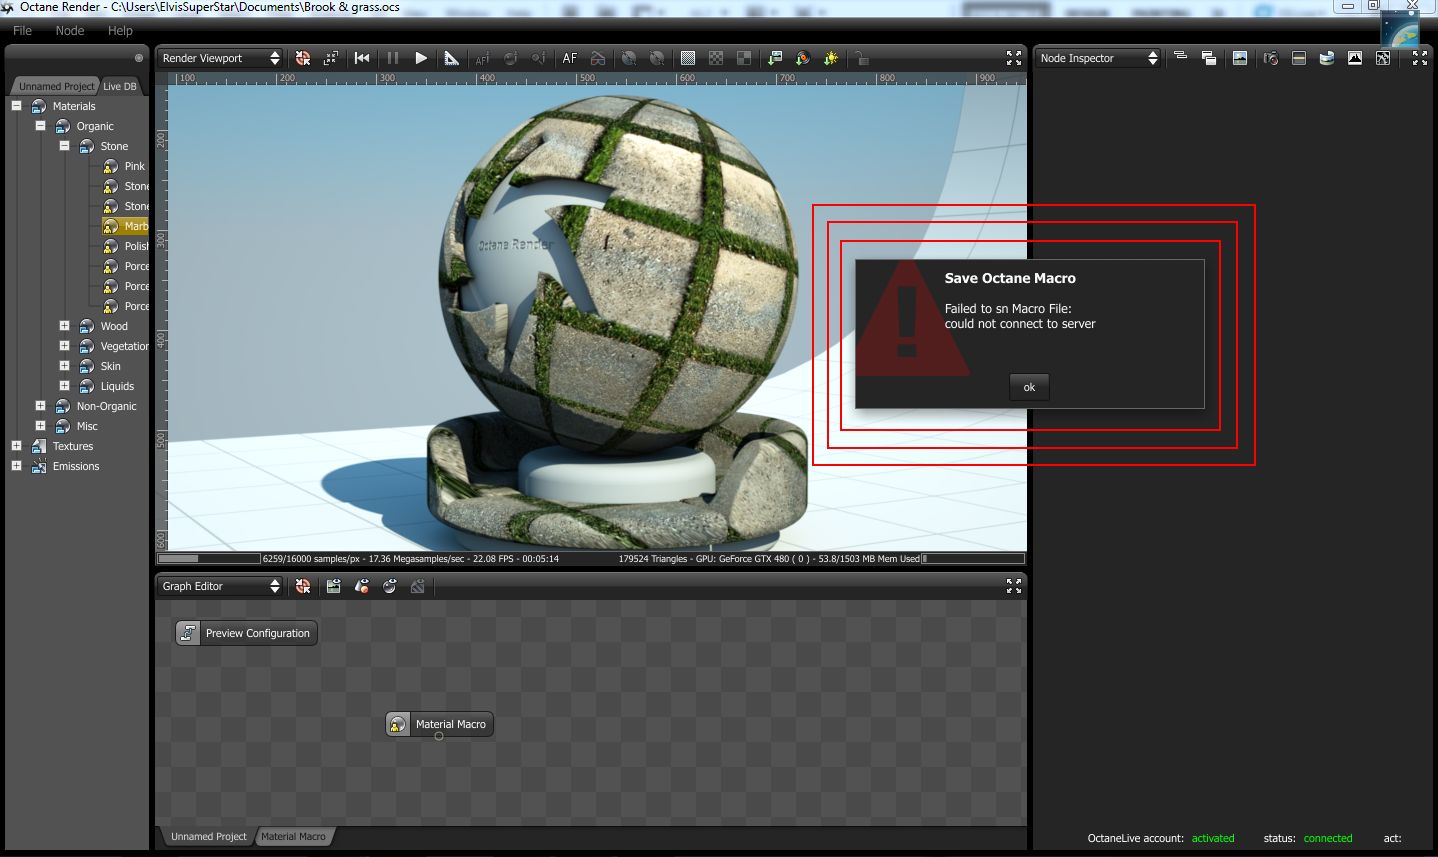
Task: Restart the render with the rewind button
Action: click(x=362, y=58)
